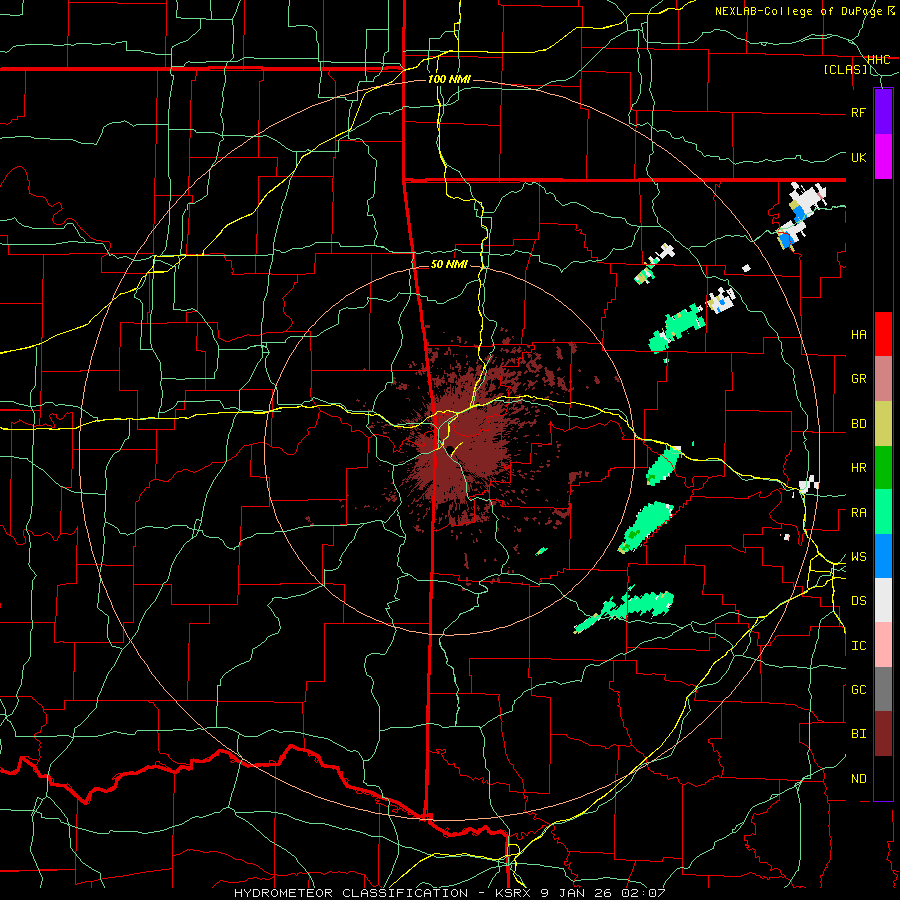This screenshot has height=900, width=900.
Task: Click the HR dark green legend swatch
Action: [883, 467]
